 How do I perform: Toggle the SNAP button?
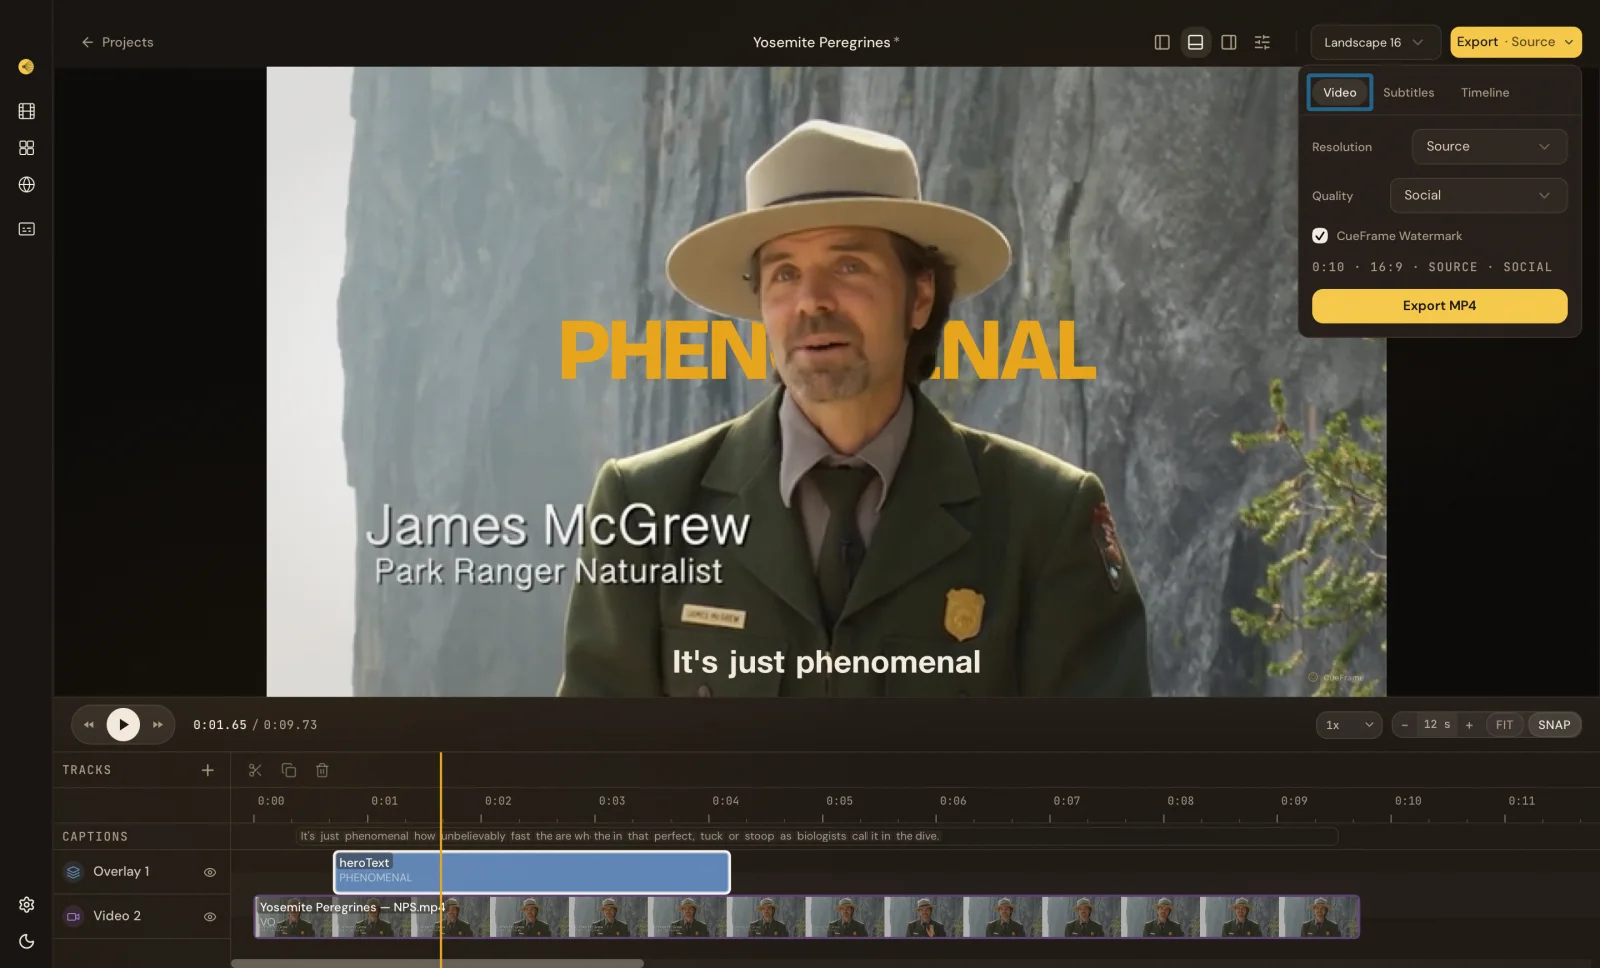tap(1554, 725)
